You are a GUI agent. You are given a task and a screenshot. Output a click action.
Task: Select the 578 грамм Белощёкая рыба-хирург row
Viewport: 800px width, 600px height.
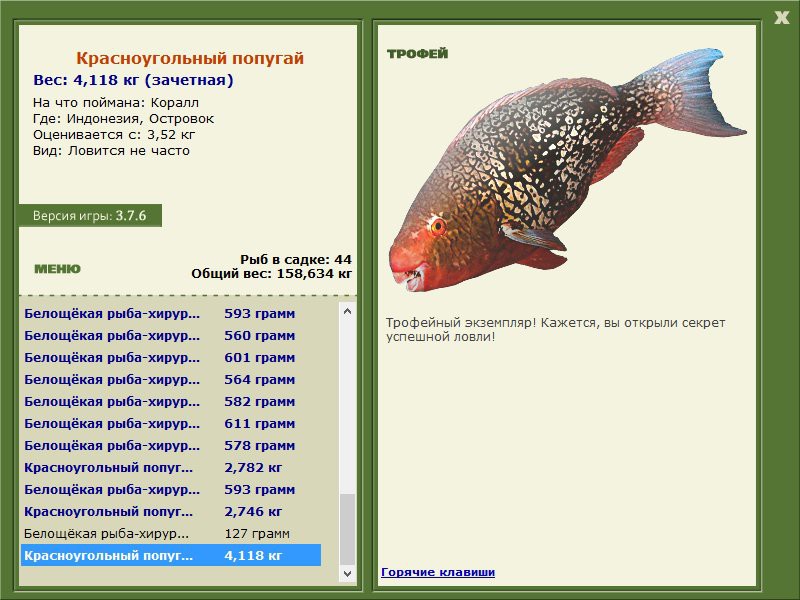click(x=171, y=445)
